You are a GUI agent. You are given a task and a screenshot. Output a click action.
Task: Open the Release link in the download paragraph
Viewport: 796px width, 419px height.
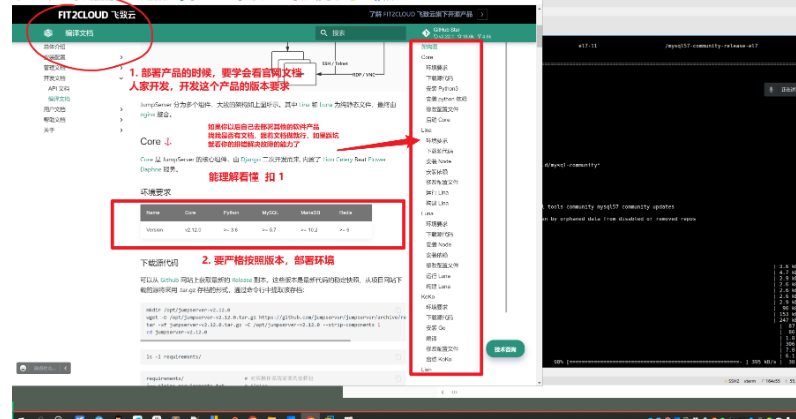(x=242, y=280)
